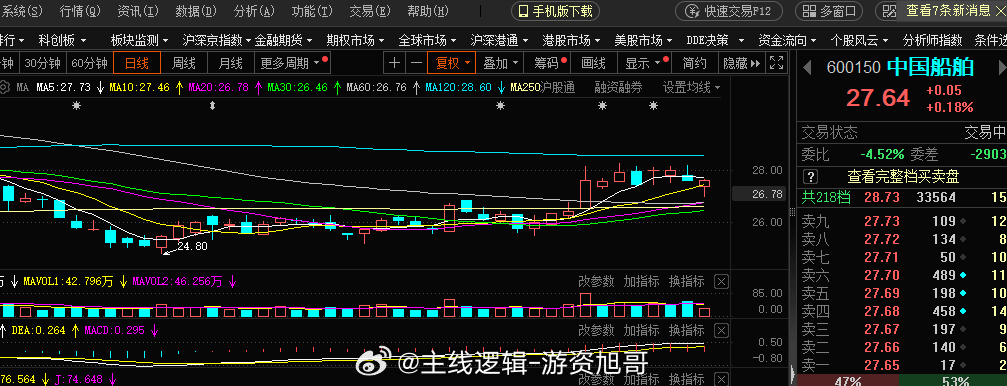Viewport: 1007px width, 386px height.
Task: Click diamond marker on 卖四 row
Action: (962, 311)
